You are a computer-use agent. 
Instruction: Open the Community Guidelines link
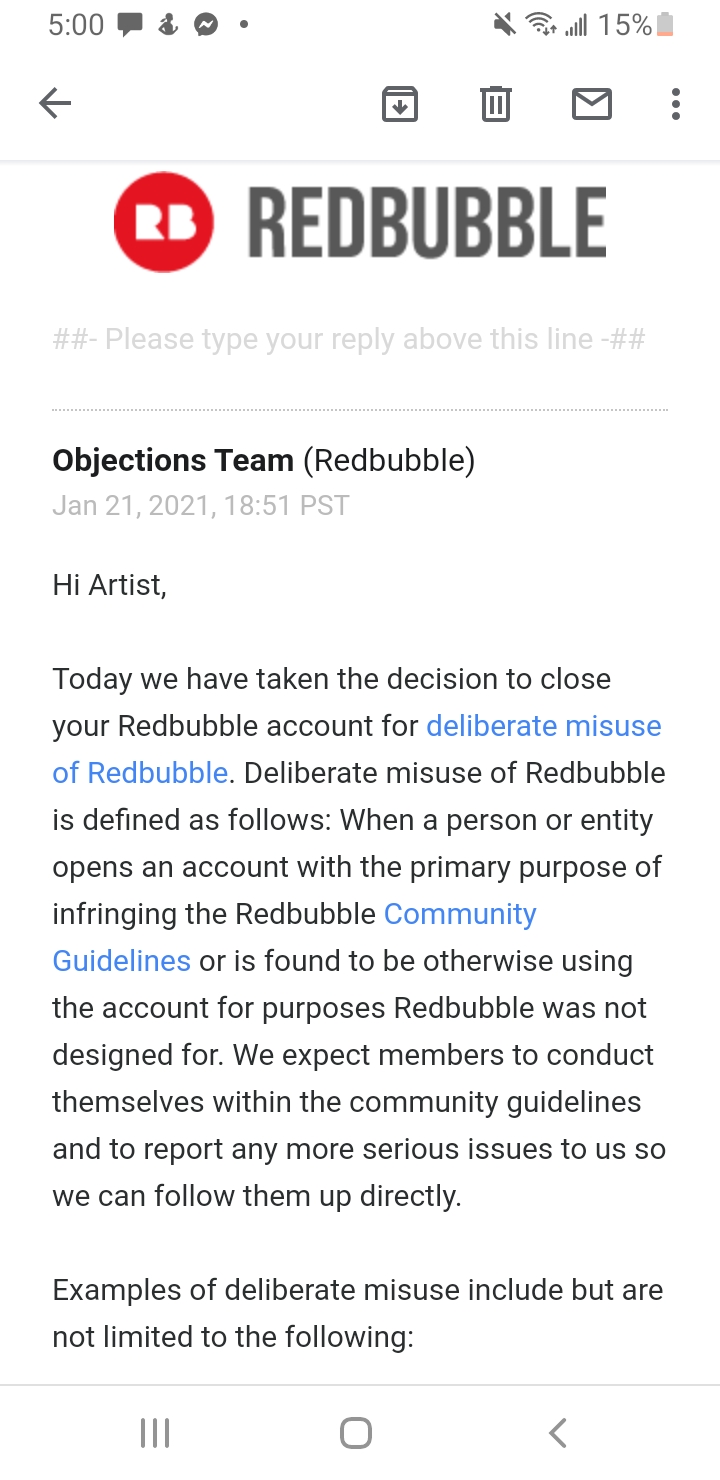(x=460, y=914)
